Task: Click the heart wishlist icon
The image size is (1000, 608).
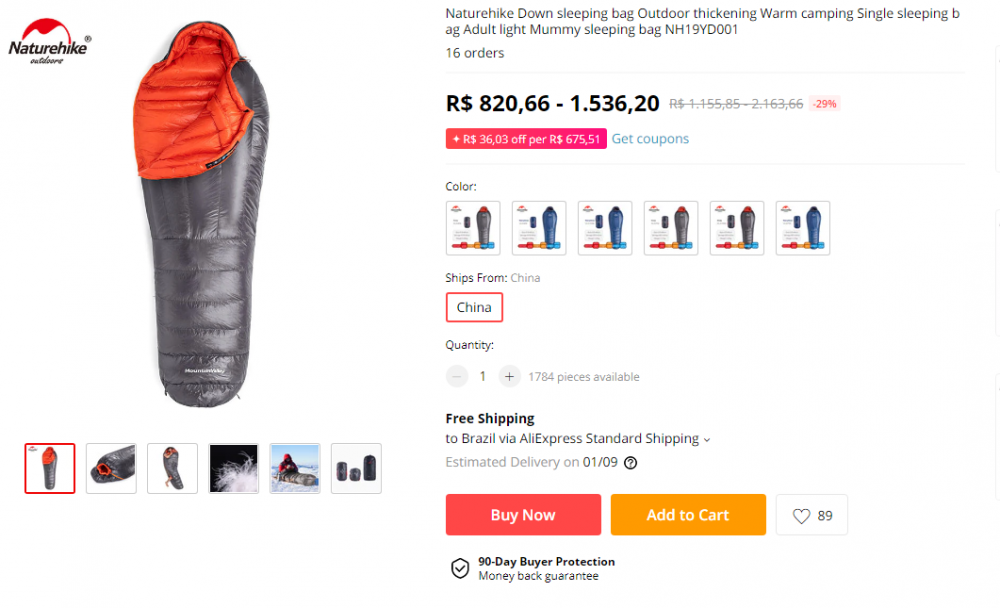Action: click(x=801, y=516)
